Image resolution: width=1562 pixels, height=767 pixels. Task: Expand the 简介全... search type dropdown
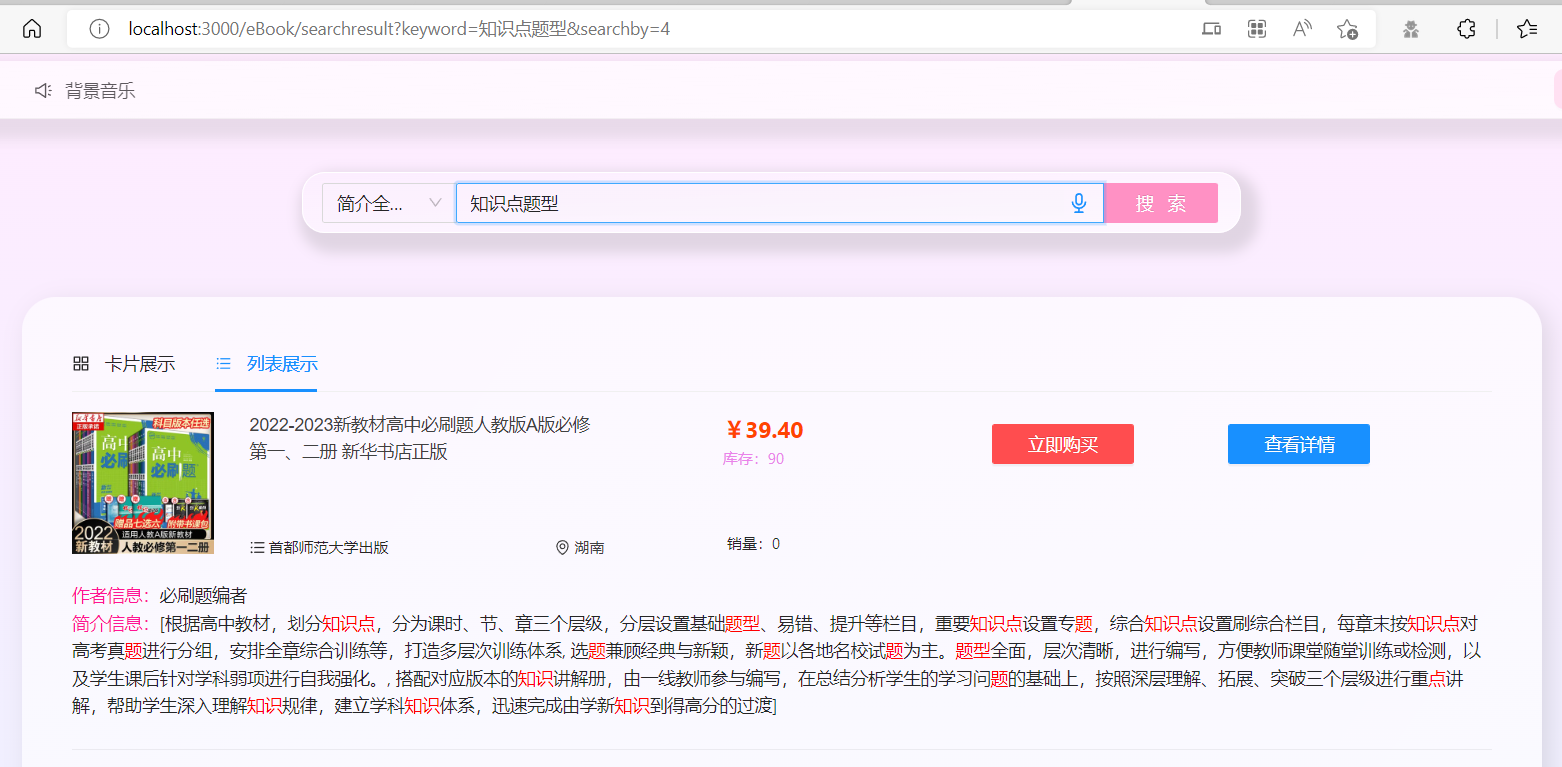point(388,203)
